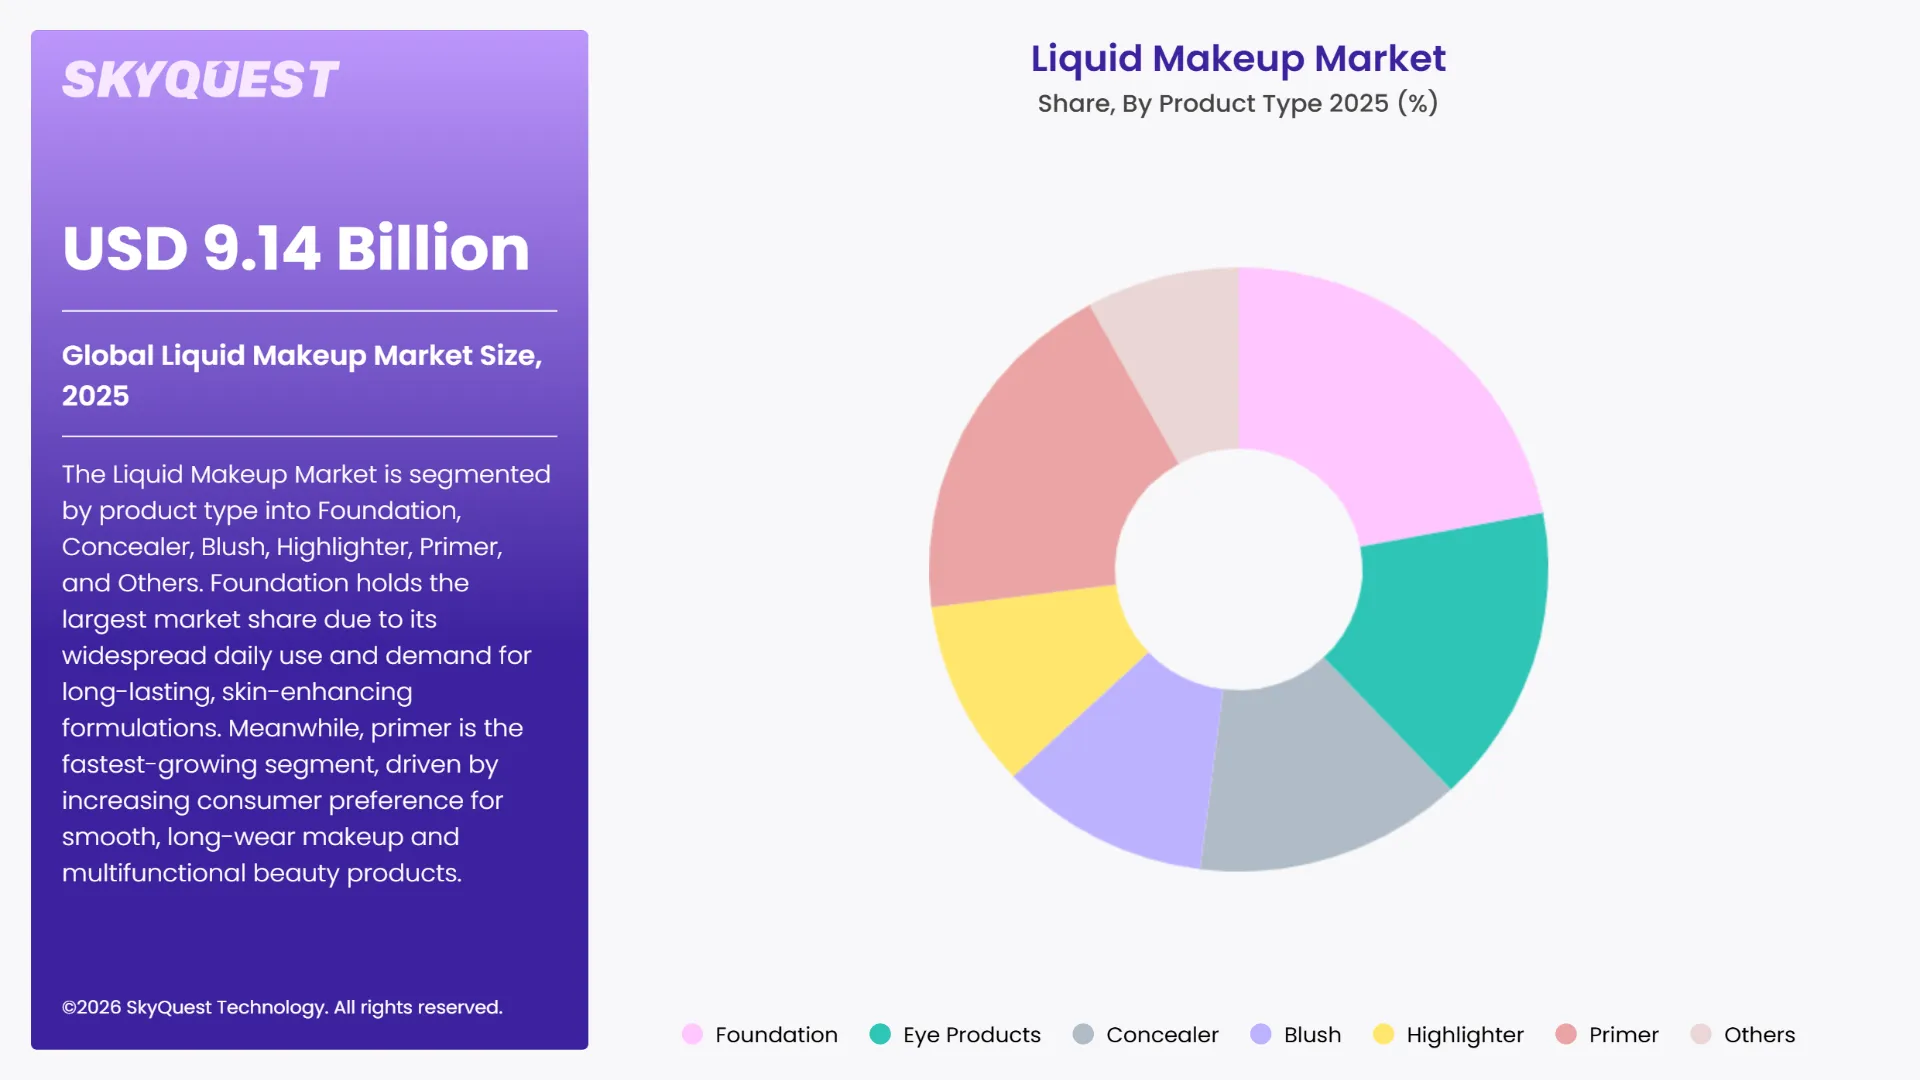Click the Eye Products legend color dot
Viewport: 1920px width, 1080px height.
[x=880, y=1034]
